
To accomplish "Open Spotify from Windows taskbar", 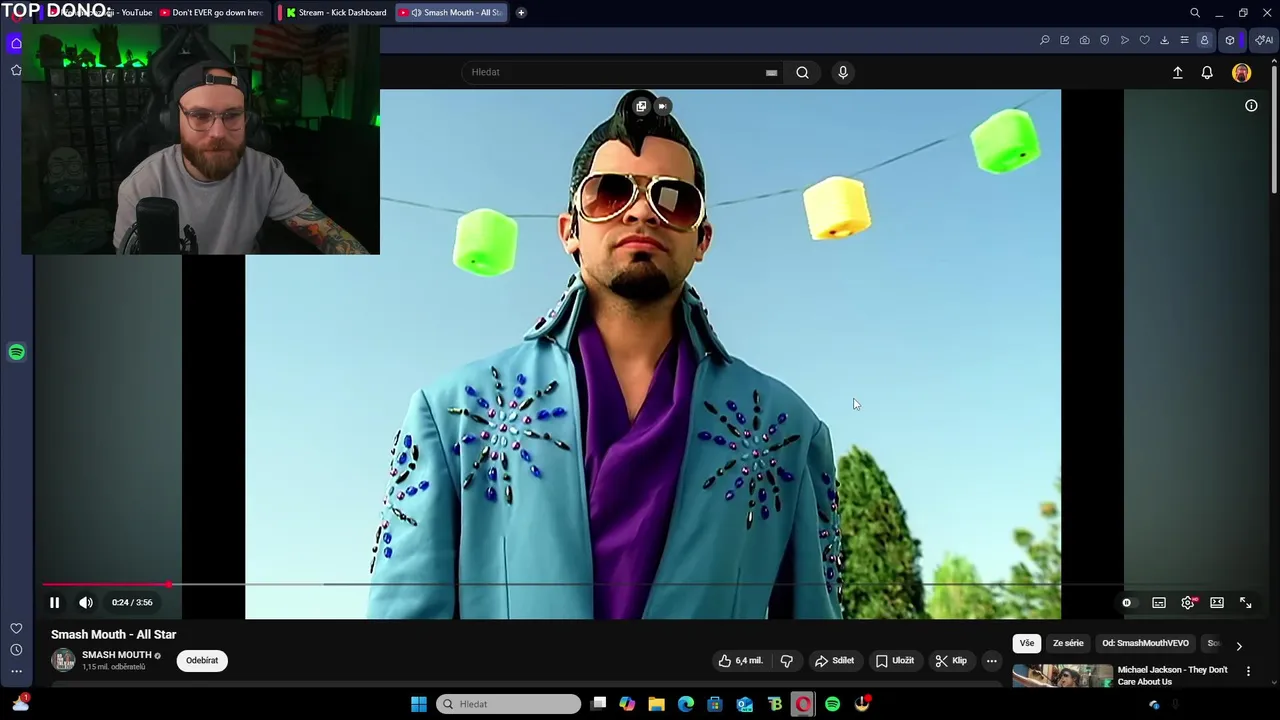I will click(832, 704).
